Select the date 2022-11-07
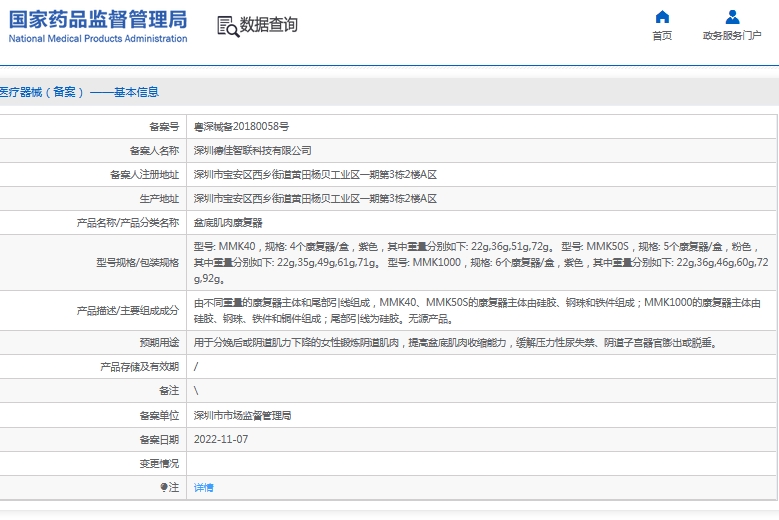The height and width of the screenshot is (520, 779). click(221, 440)
